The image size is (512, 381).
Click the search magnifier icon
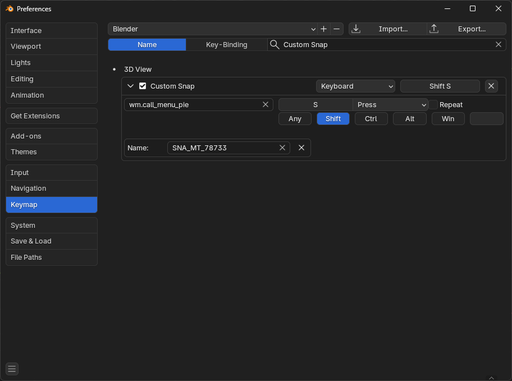point(274,45)
